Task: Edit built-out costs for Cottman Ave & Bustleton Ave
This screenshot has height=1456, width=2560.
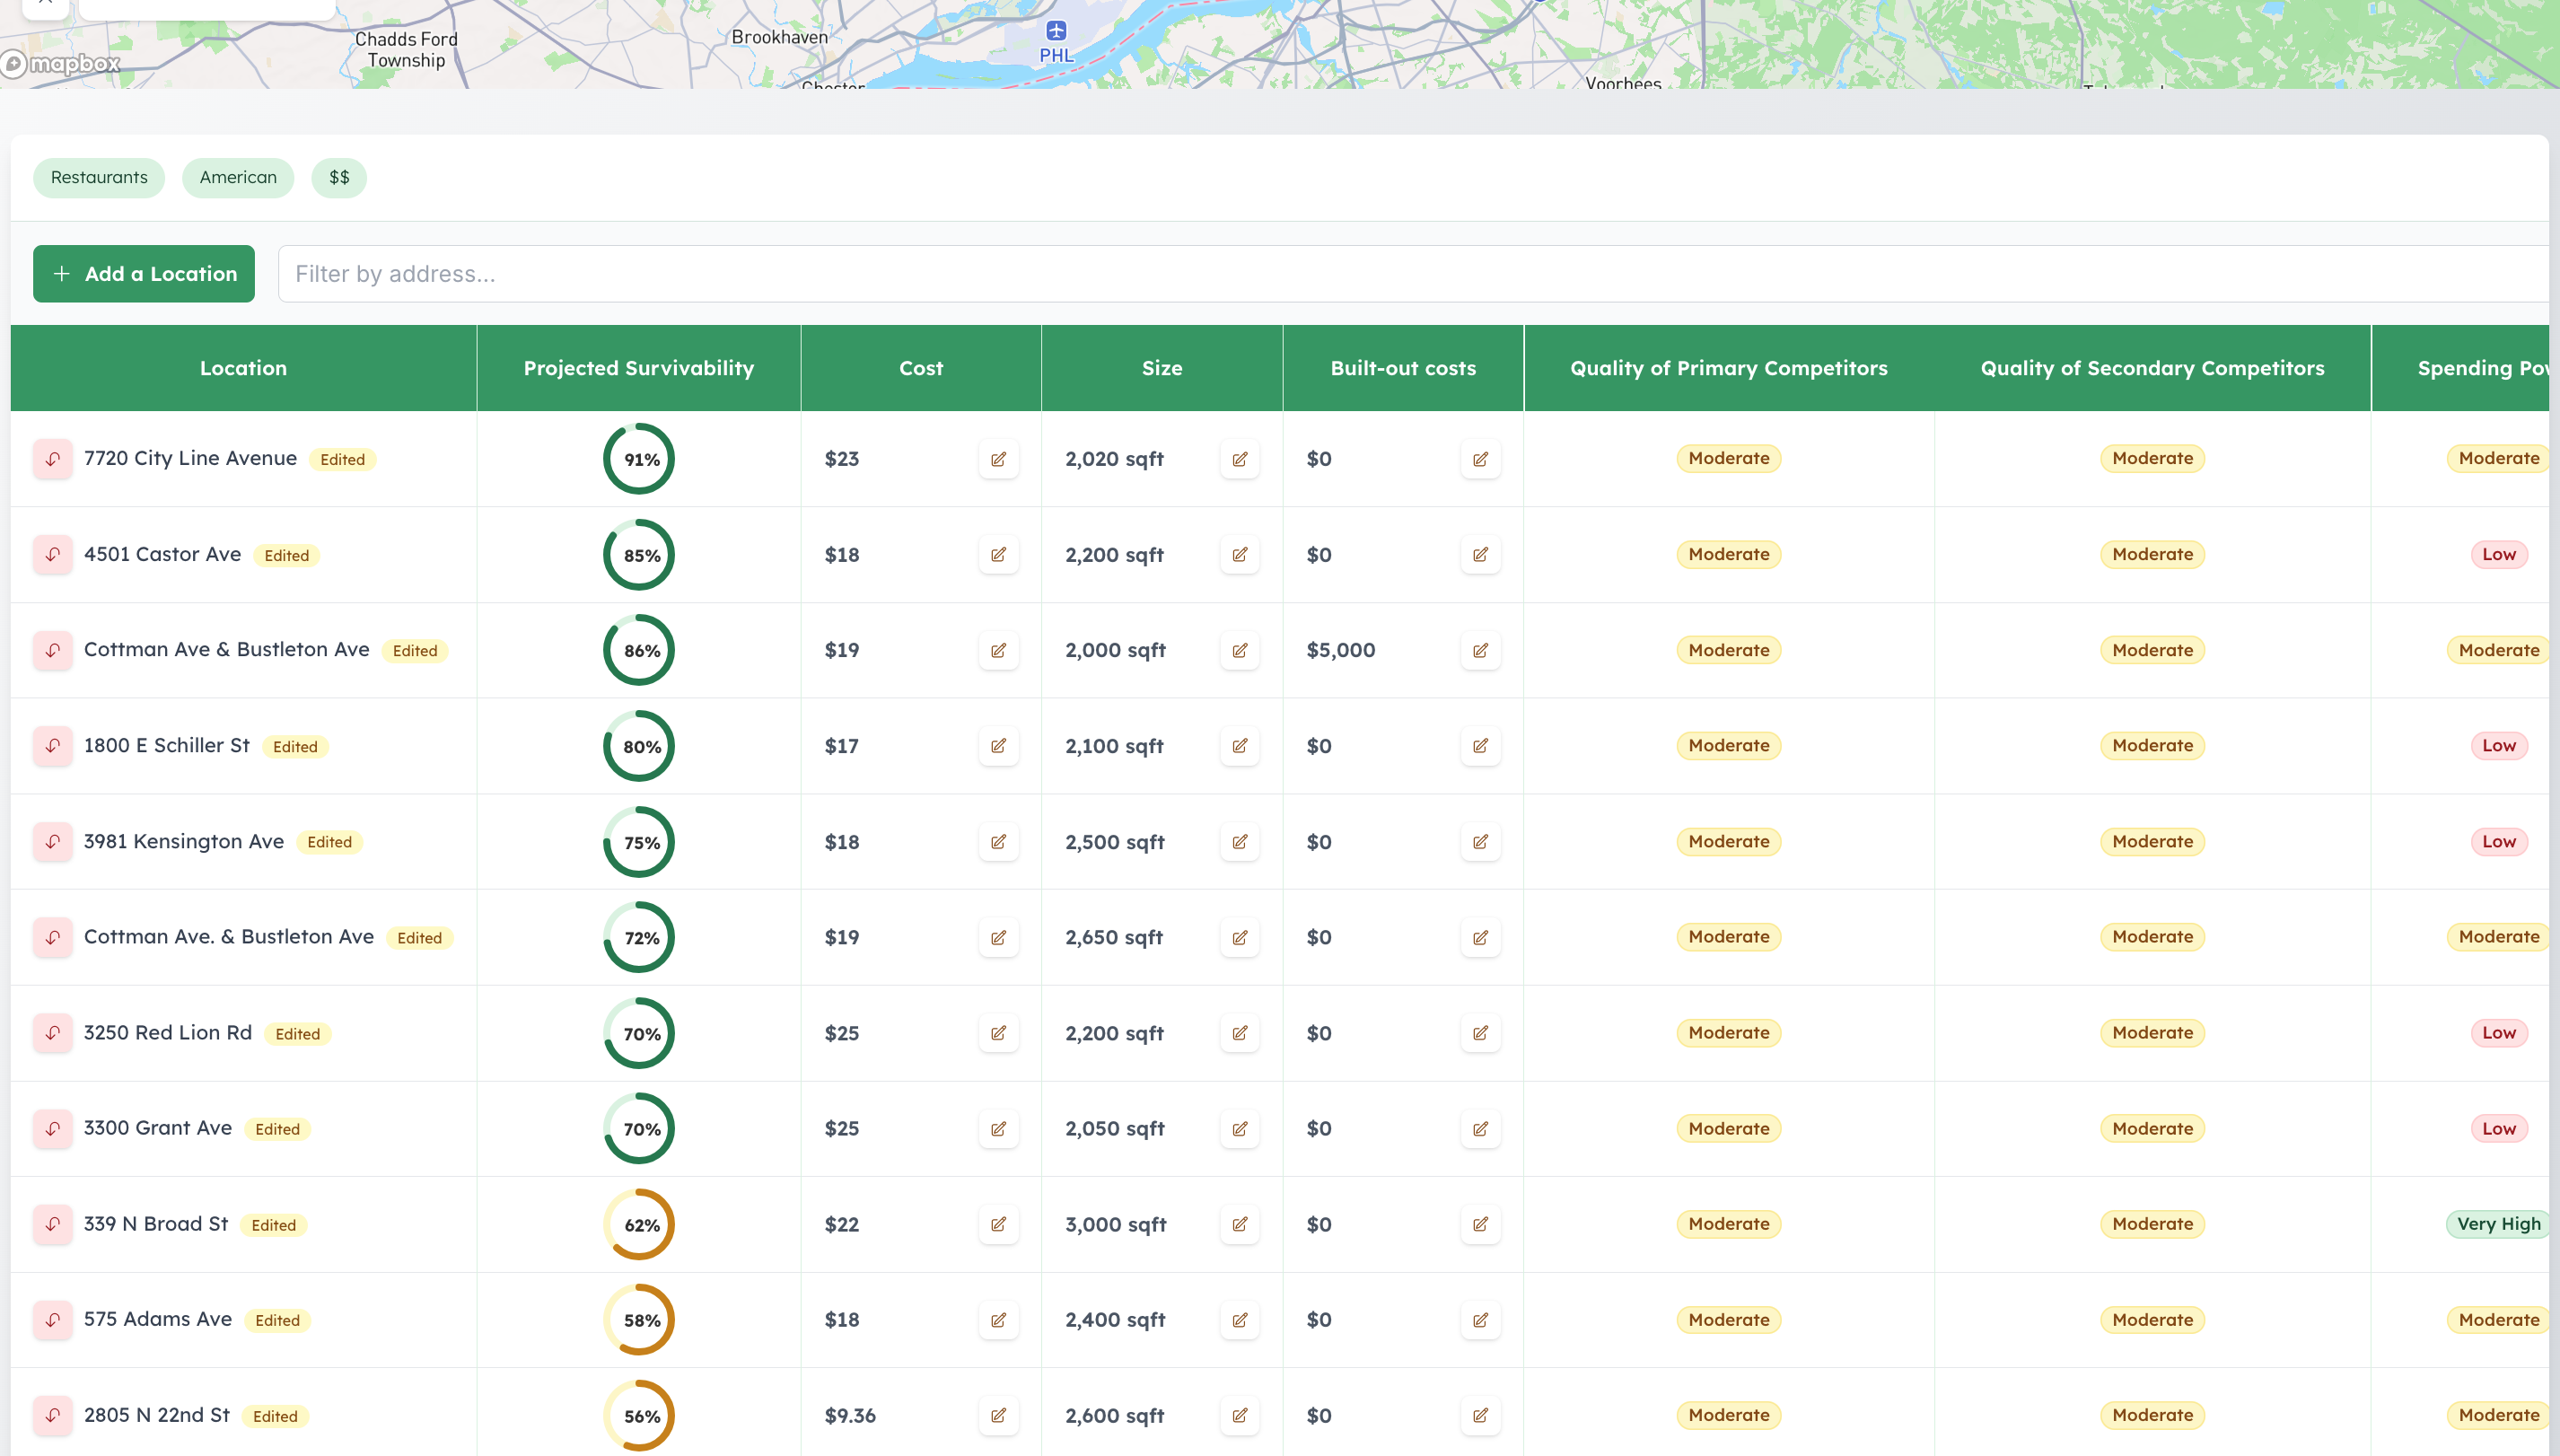Action: 1481,650
